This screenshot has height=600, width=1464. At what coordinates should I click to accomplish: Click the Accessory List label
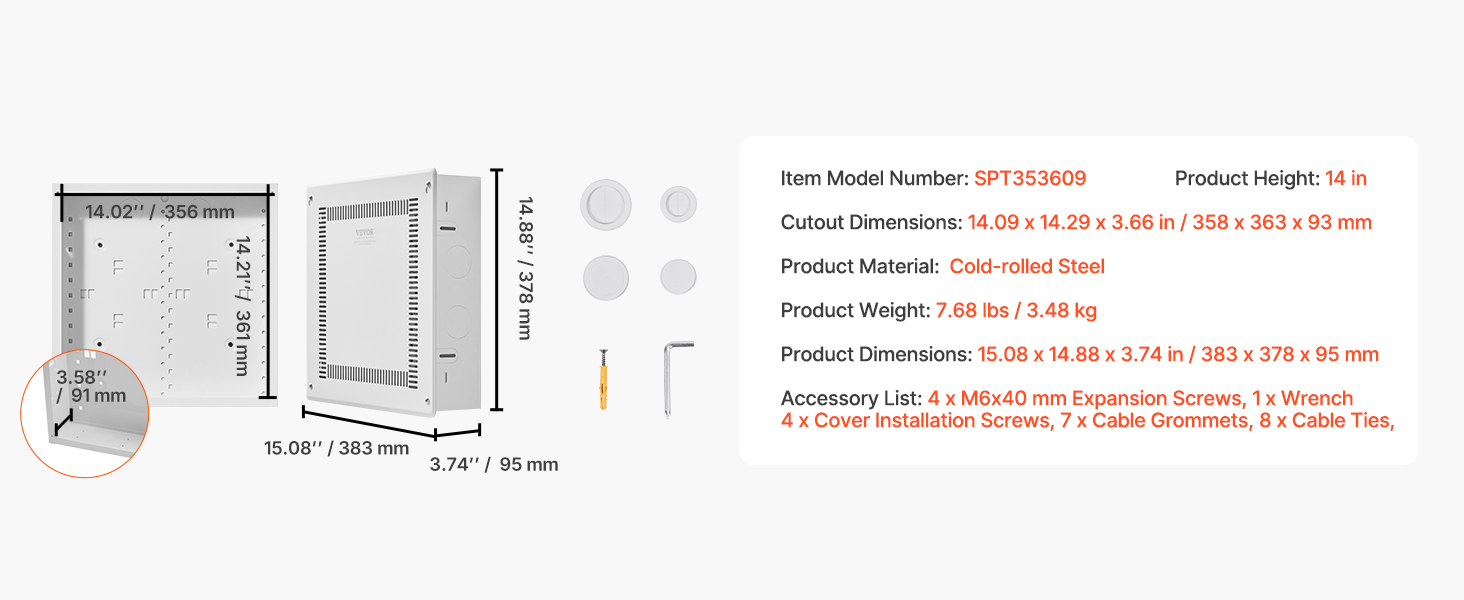coord(851,398)
